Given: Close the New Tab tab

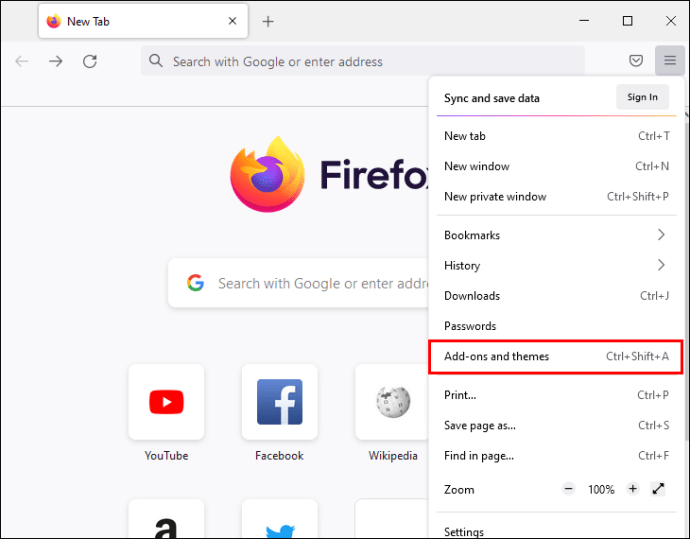Looking at the screenshot, I should point(232,21).
